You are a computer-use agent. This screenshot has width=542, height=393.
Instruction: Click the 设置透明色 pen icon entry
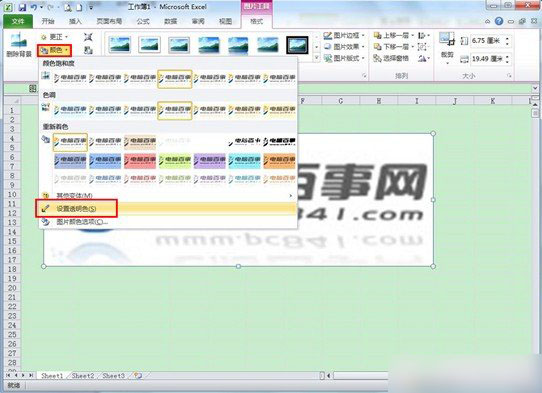(x=45, y=208)
